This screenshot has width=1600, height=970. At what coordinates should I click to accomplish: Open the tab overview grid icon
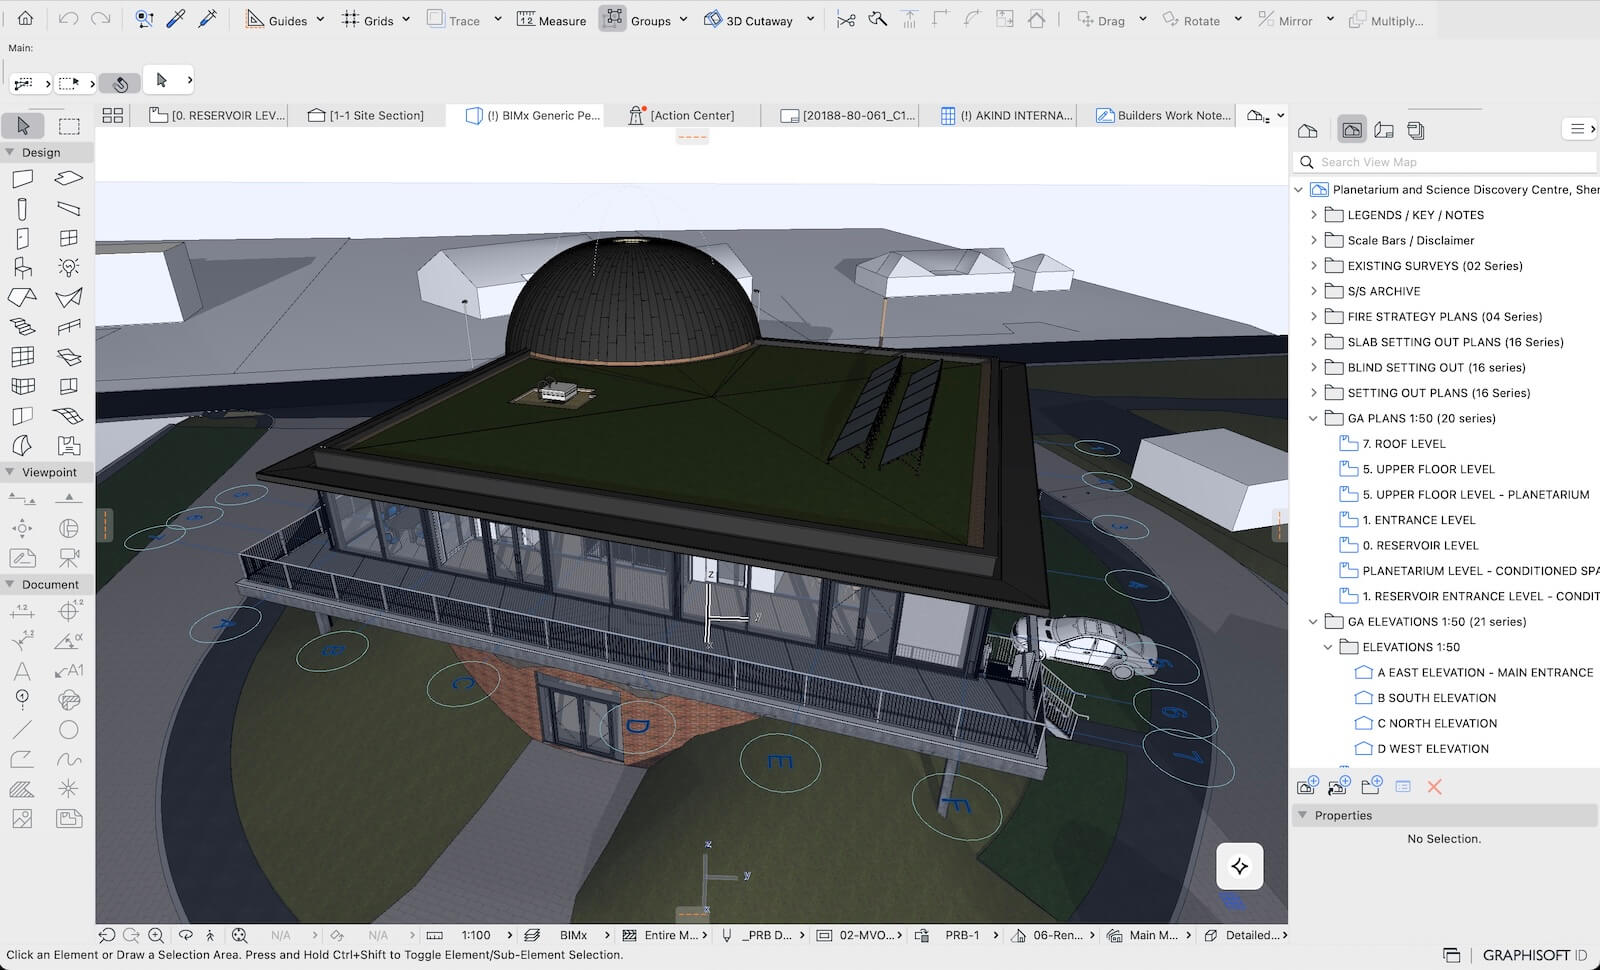pyautogui.click(x=113, y=115)
